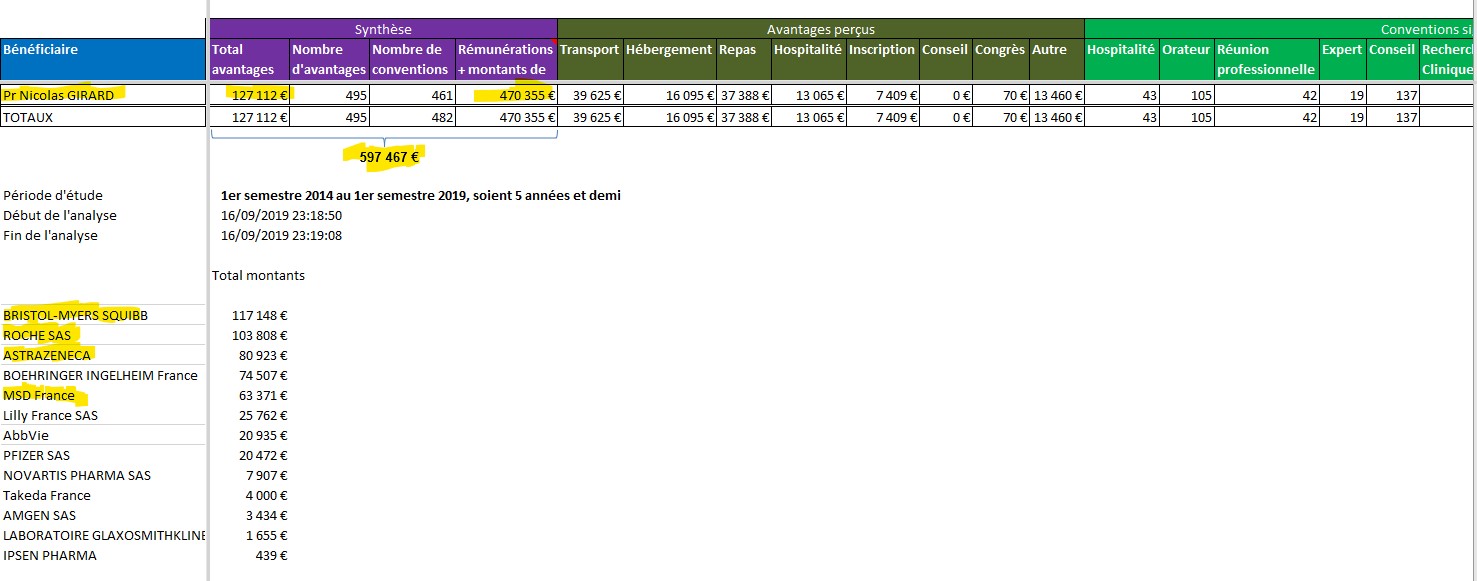
Task: Select 470 355 € in the TOTAUX row
Action: (x=506, y=117)
